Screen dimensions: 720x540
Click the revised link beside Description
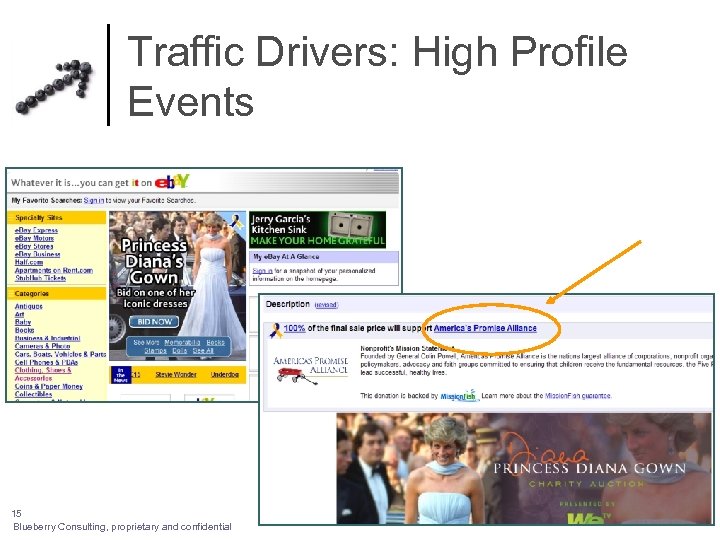click(x=326, y=305)
